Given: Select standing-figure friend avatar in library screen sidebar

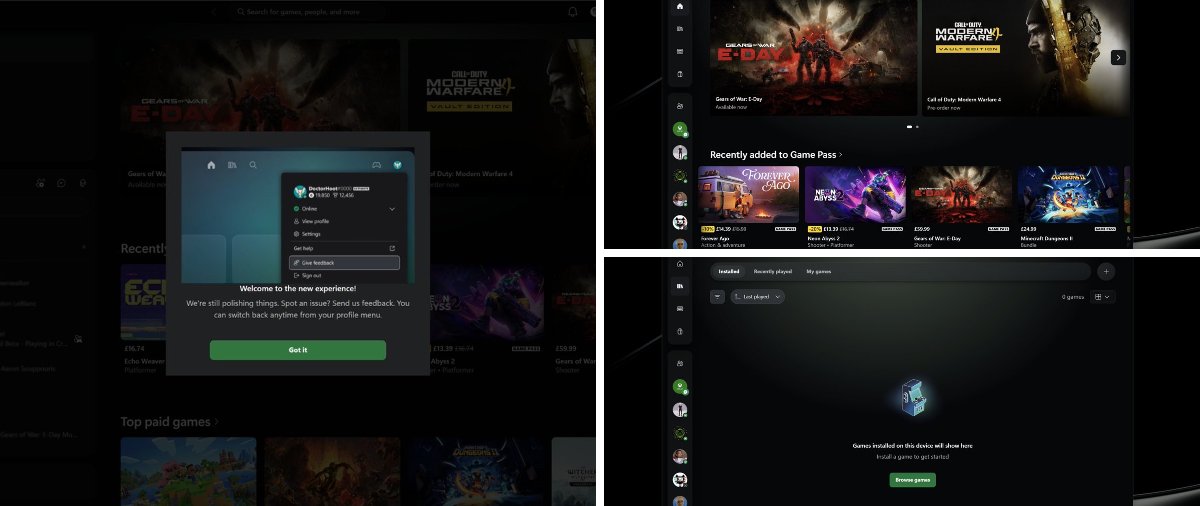Looking at the screenshot, I should (680, 410).
